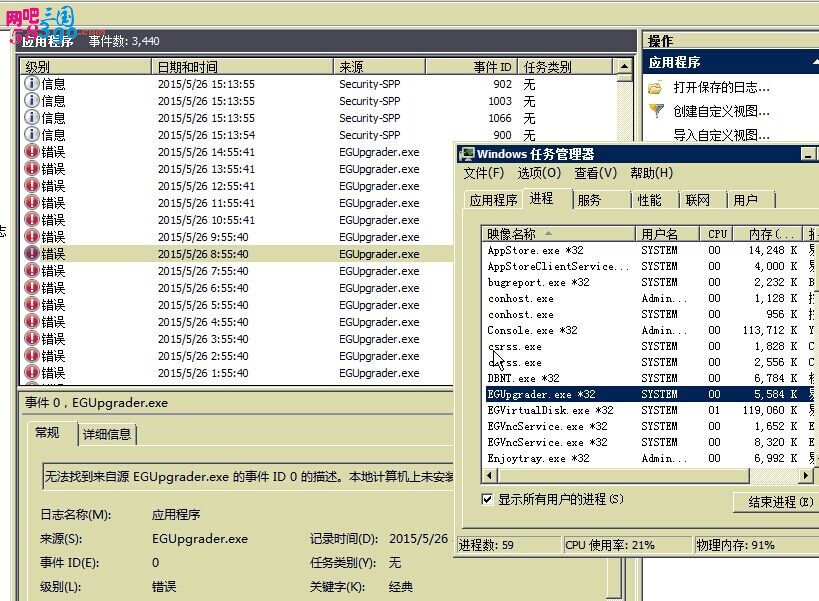Click the error icon of the 7:55:40 event
This screenshot has height=601, width=819.
click(x=32, y=270)
